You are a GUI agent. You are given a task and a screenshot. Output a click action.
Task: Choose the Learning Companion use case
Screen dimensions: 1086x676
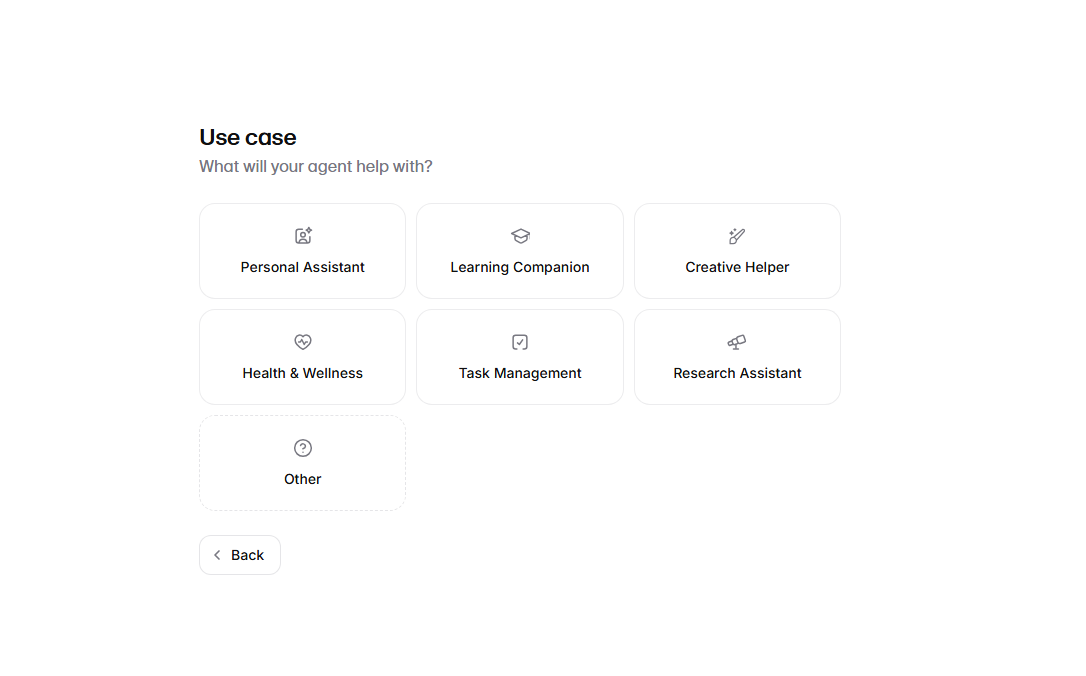point(520,251)
